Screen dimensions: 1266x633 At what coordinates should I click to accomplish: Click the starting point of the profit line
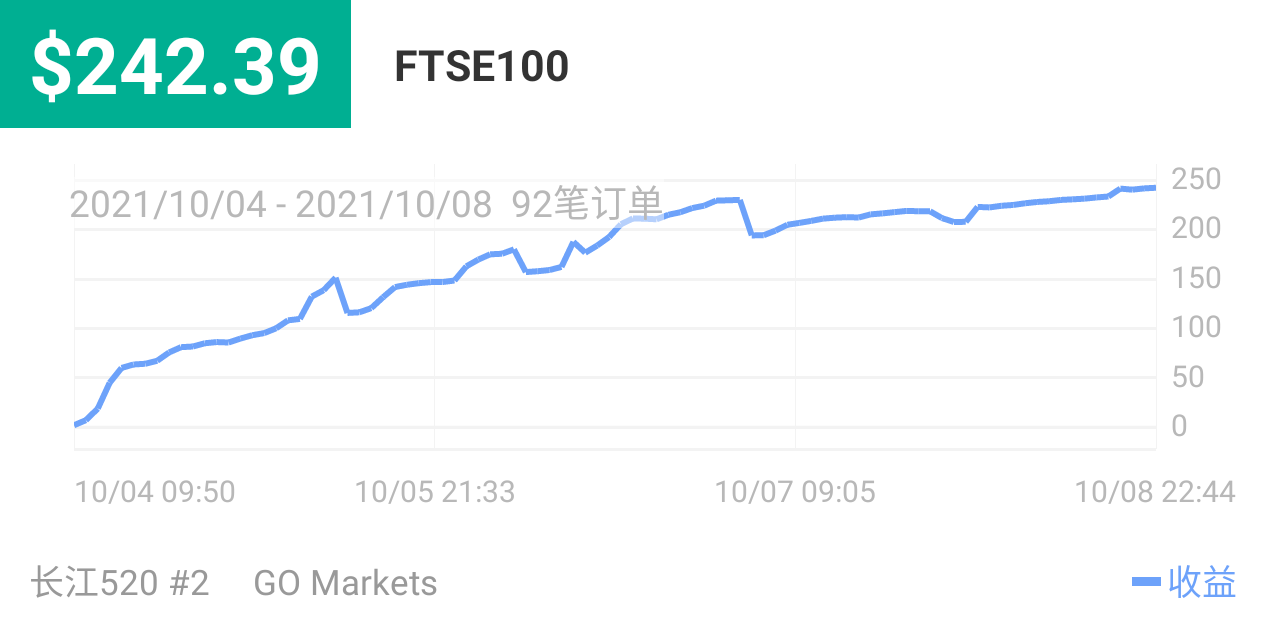(77, 424)
